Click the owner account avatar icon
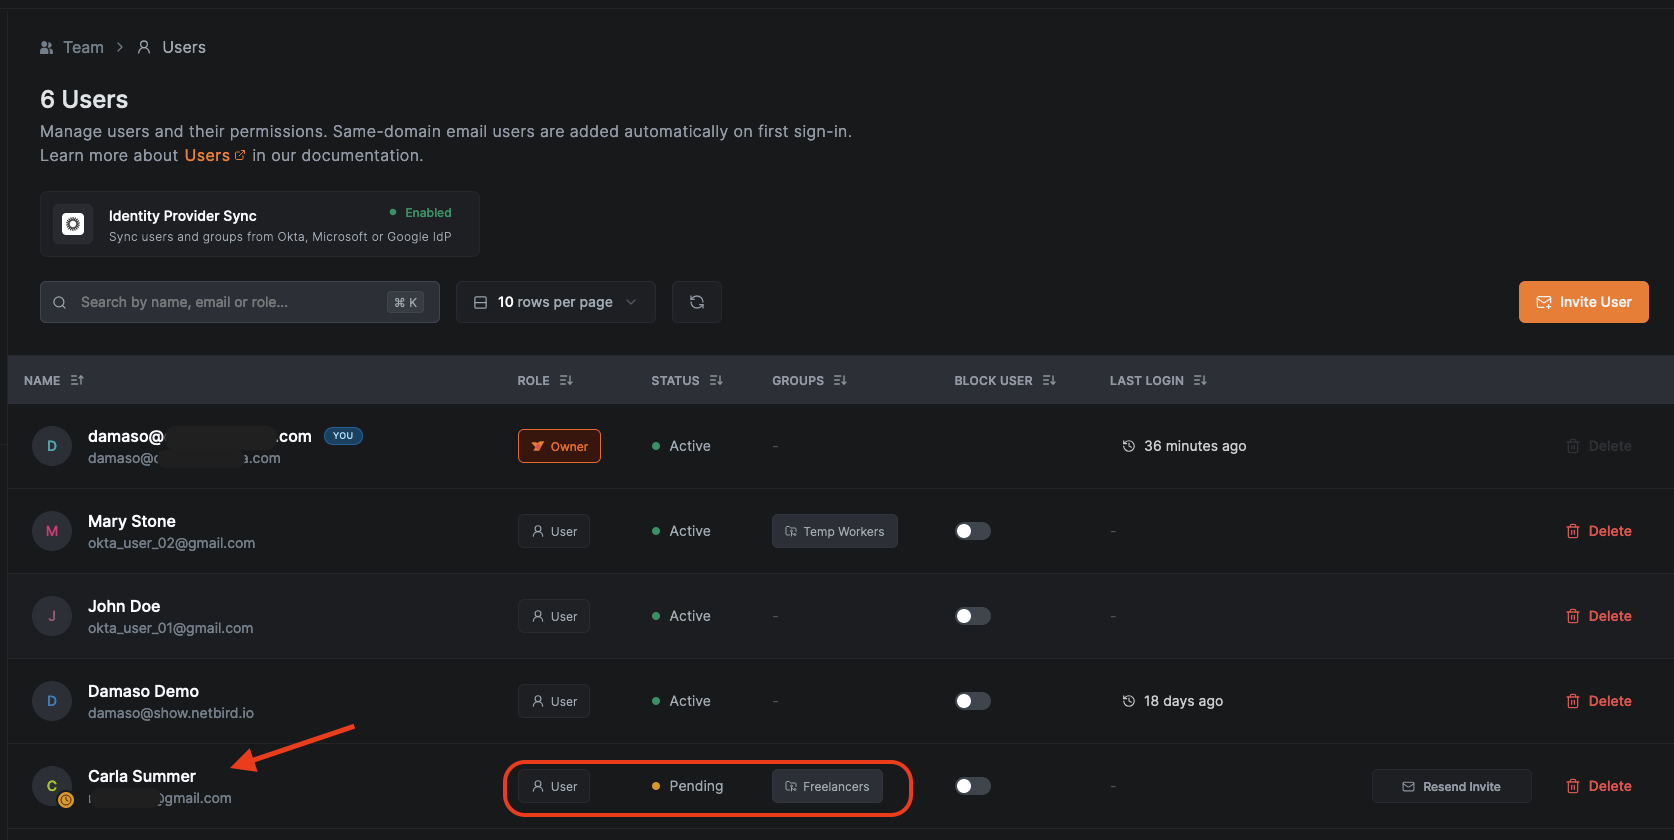Screen dimensions: 1674x840 52,446
